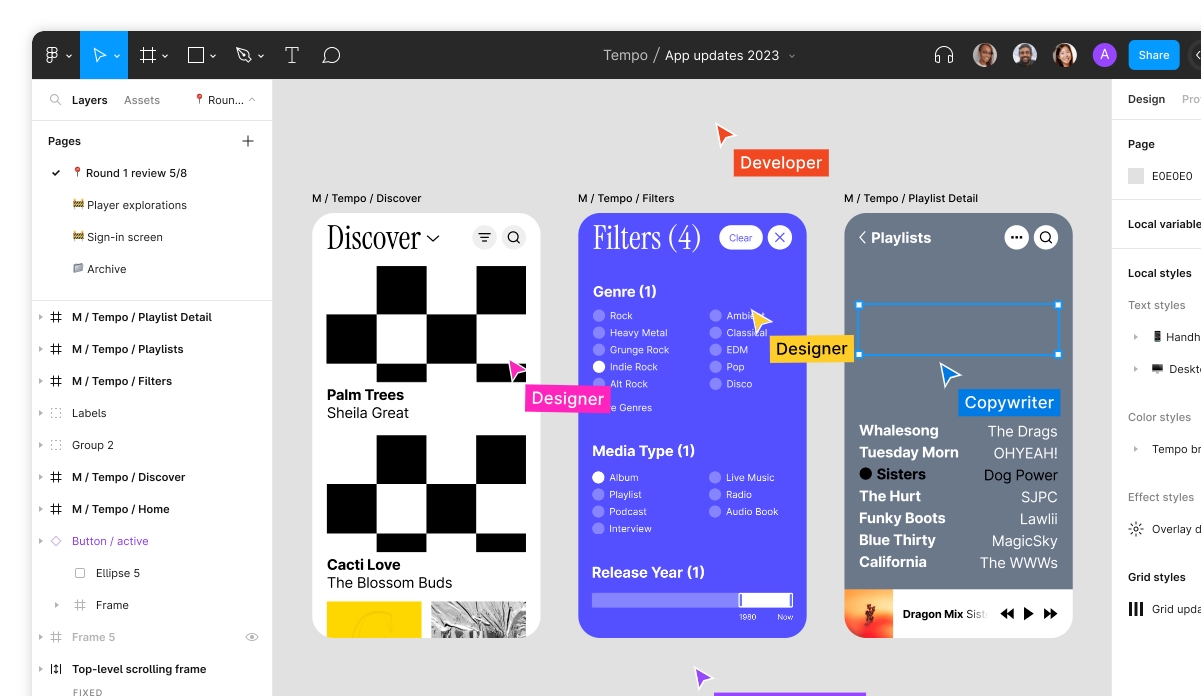Search layers using the magnifier icon
This screenshot has height=696, width=1201.
(x=56, y=100)
